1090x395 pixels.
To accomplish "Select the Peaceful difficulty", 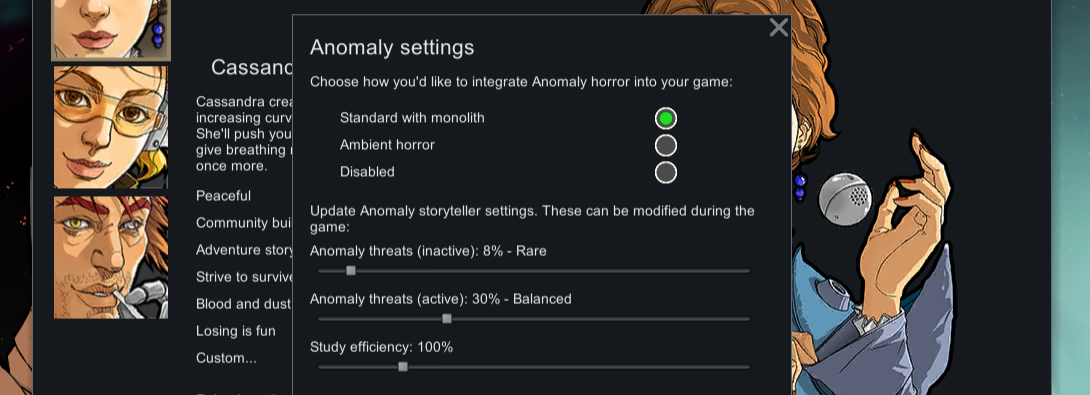I will point(223,196).
